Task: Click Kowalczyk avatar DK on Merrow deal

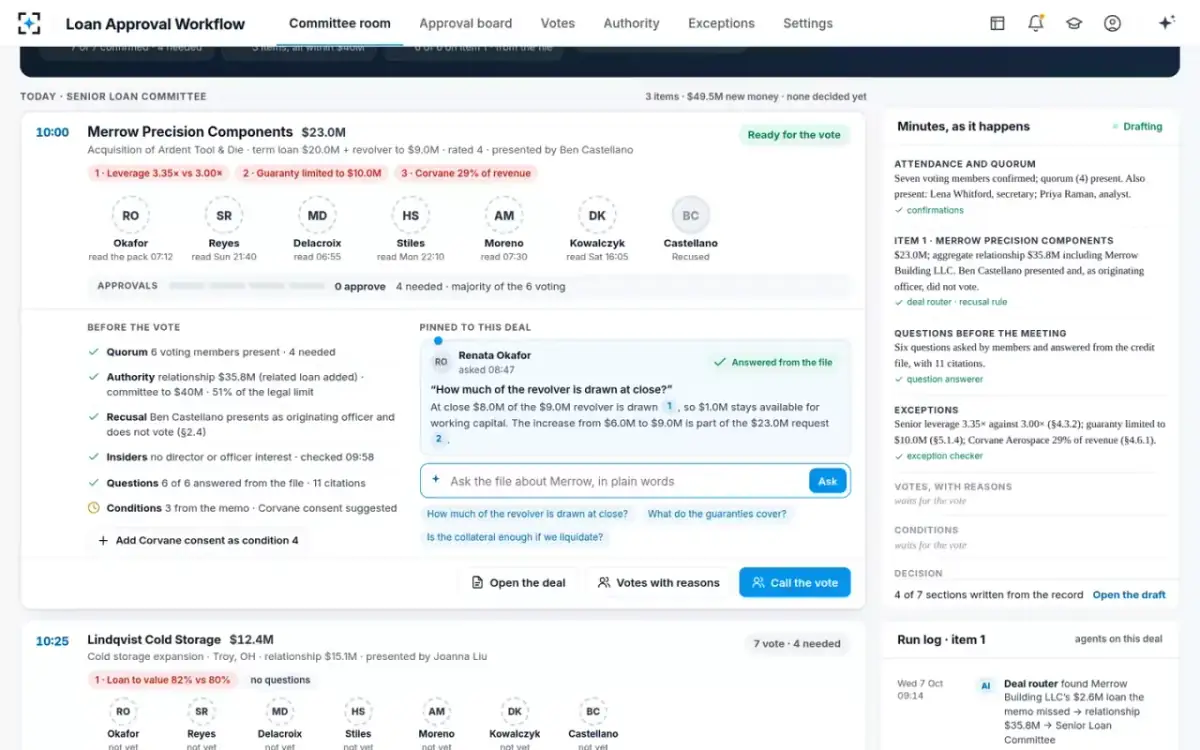Action: (x=597, y=215)
